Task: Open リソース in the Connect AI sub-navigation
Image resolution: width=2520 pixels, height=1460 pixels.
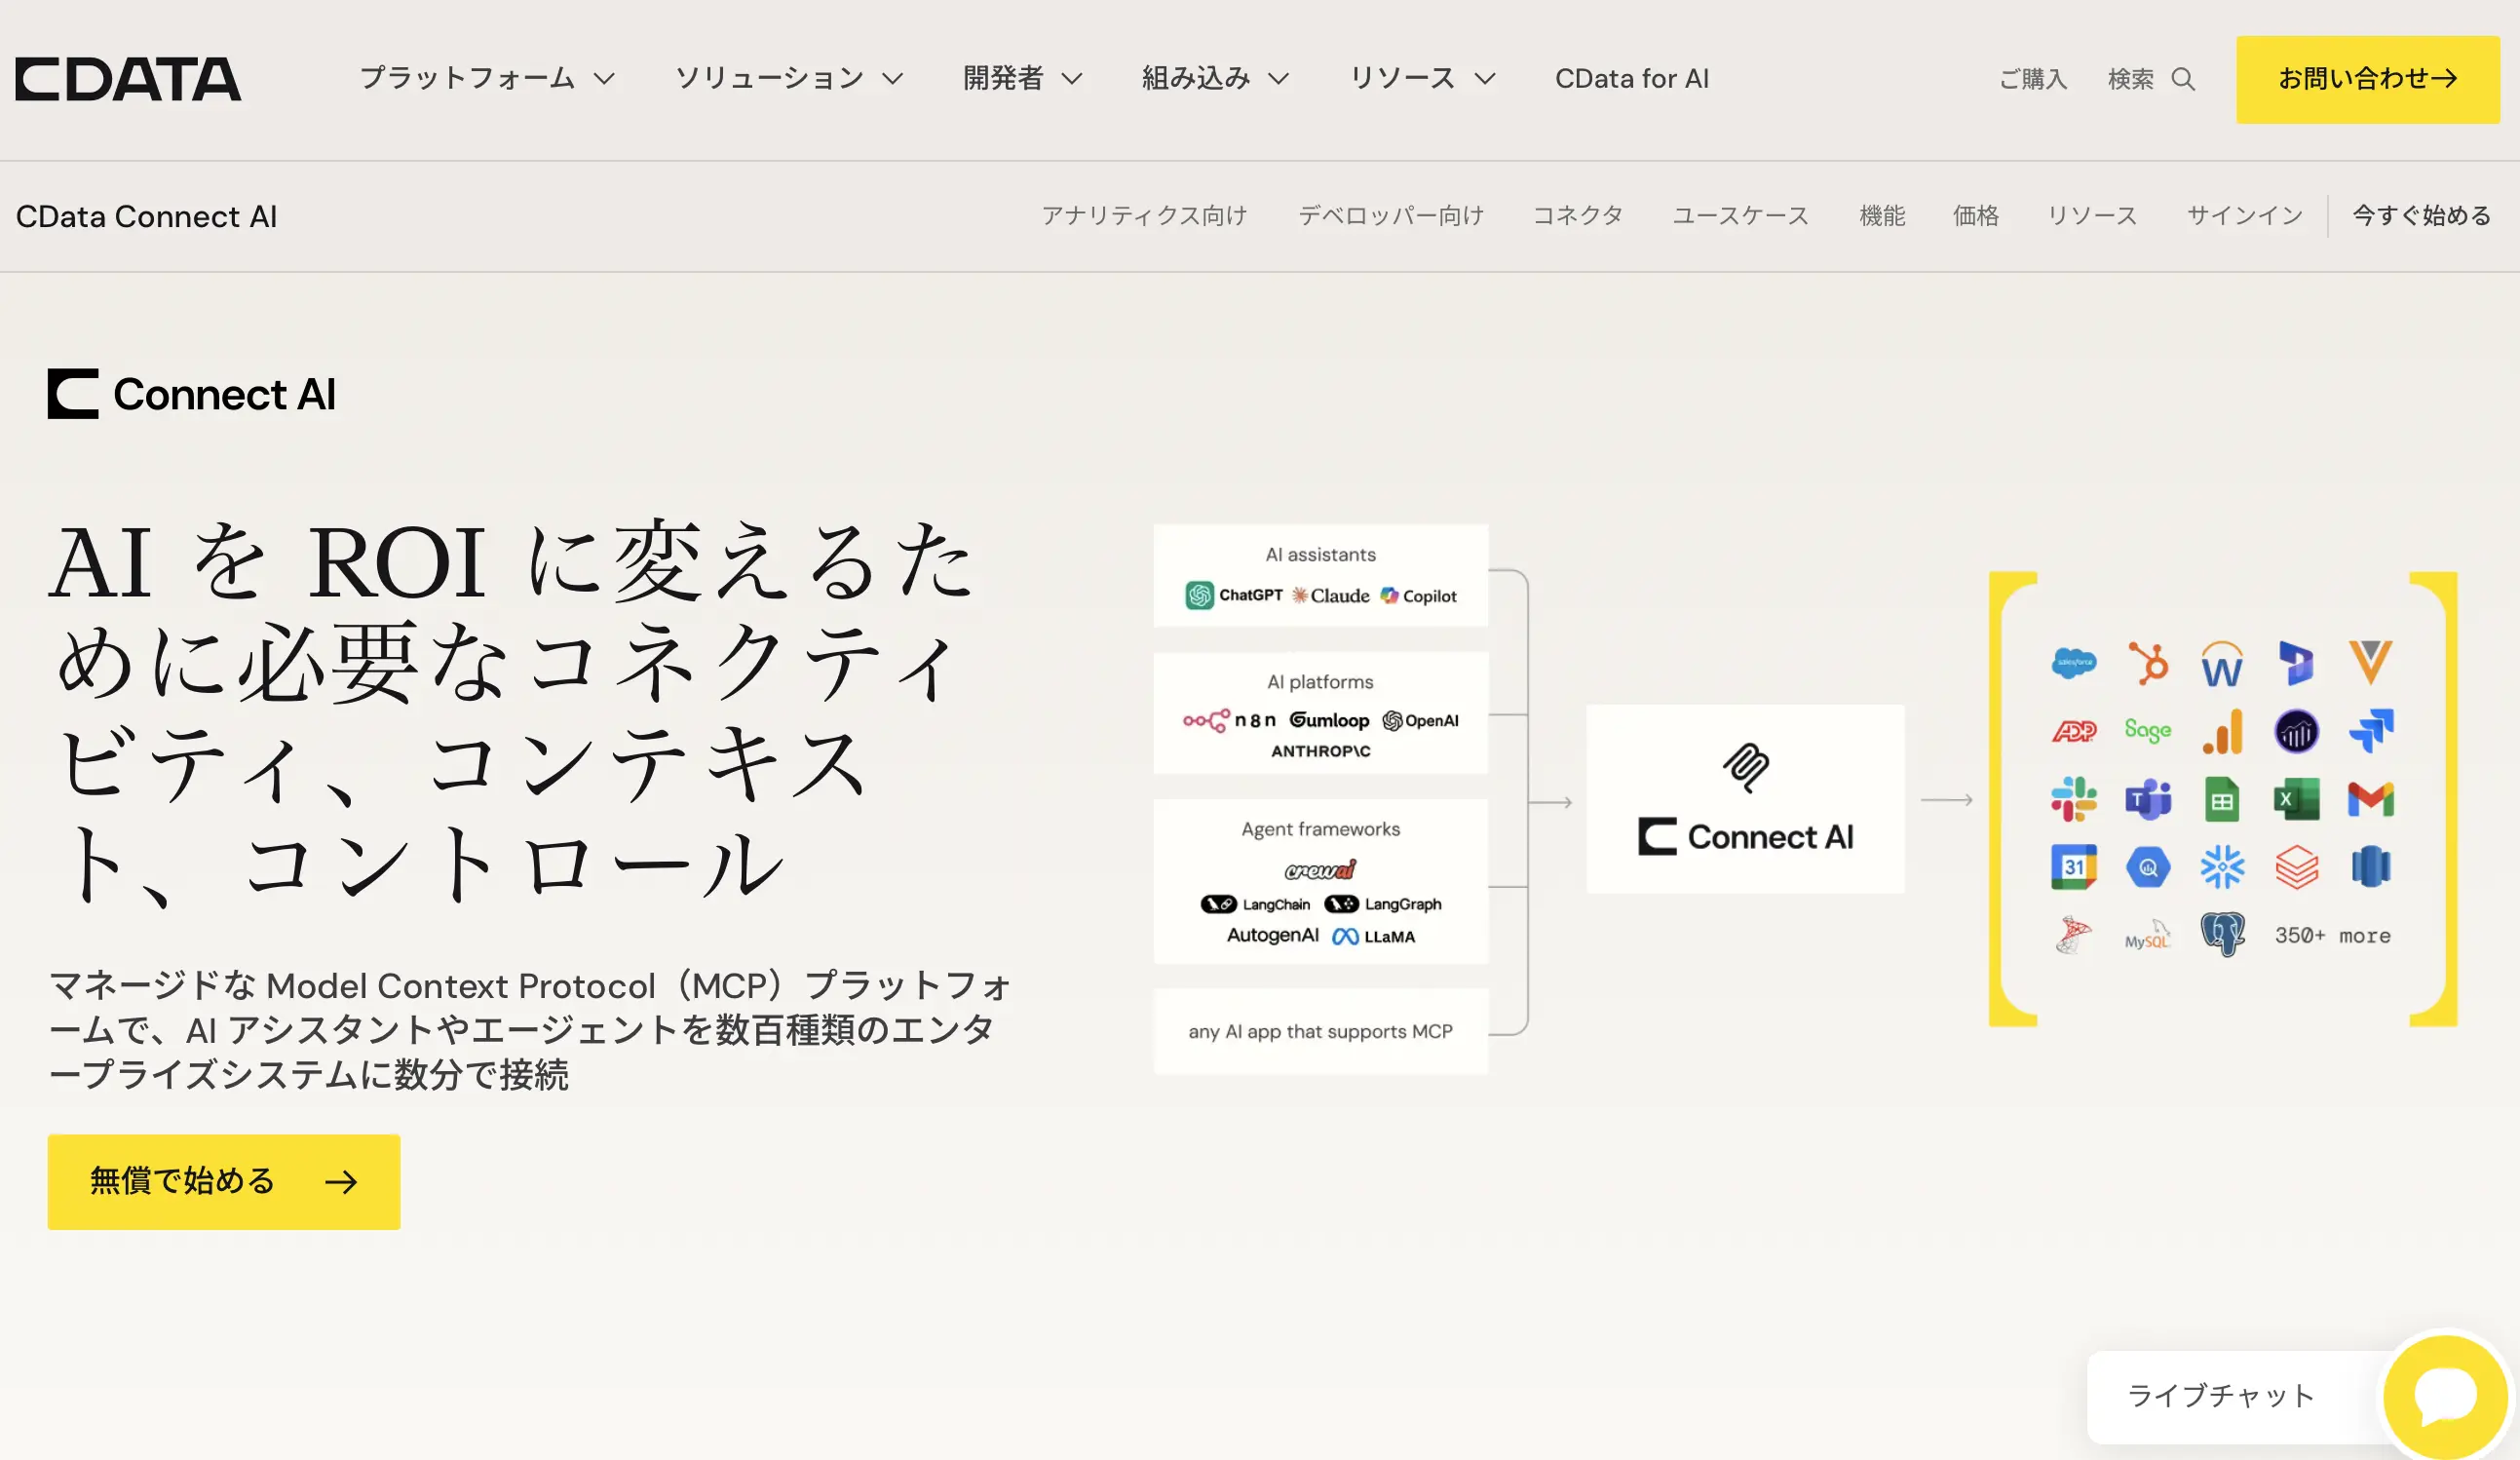Action: [x=2092, y=216]
